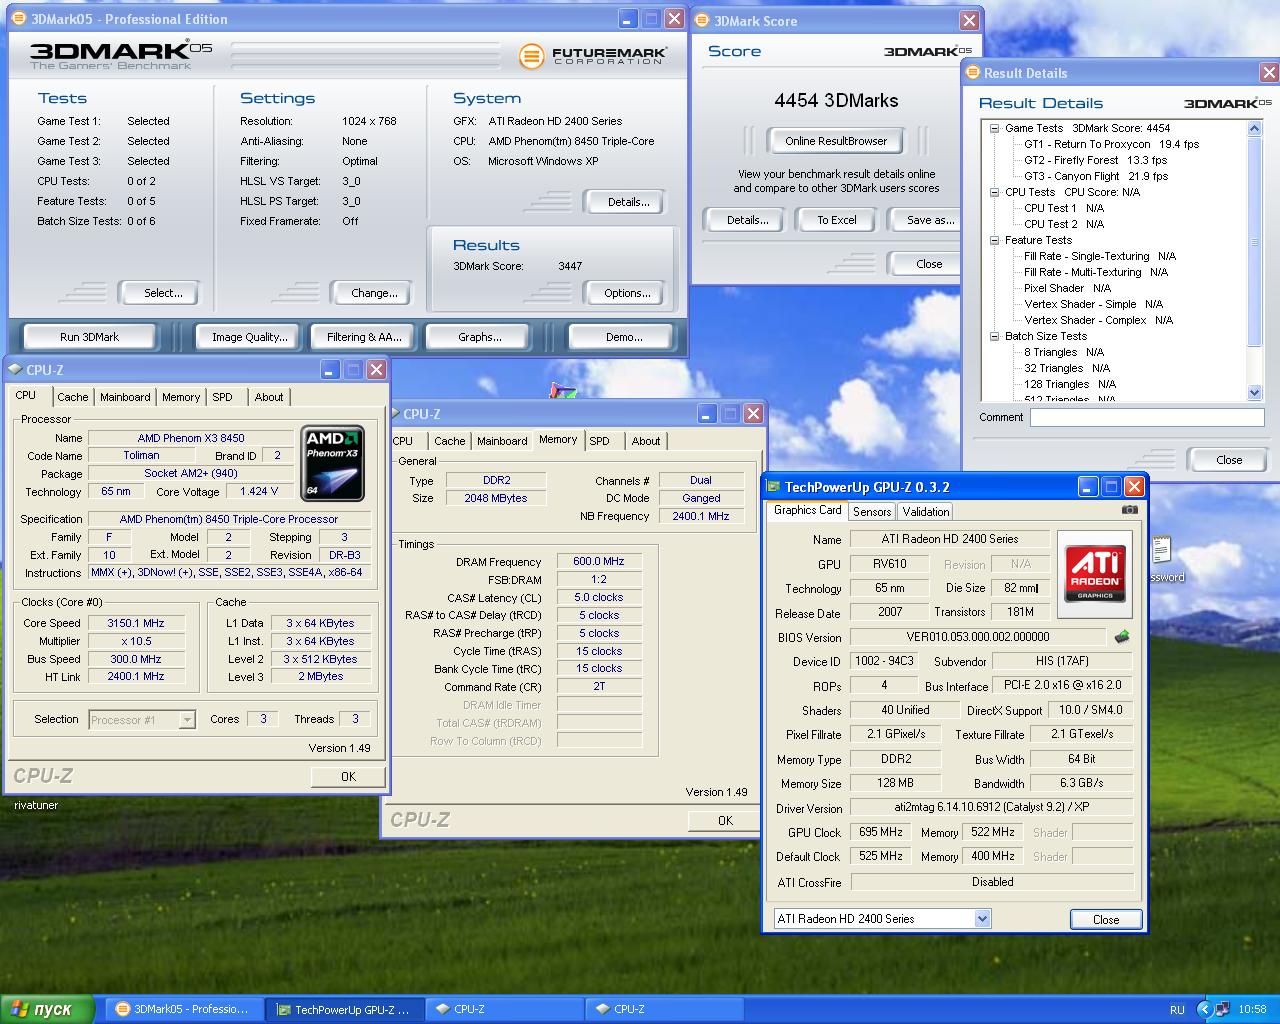Image resolution: width=1280 pixels, height=1024 pixels.
Task: Click the Result Details scrollbar up arrow
Action: 1255,129
